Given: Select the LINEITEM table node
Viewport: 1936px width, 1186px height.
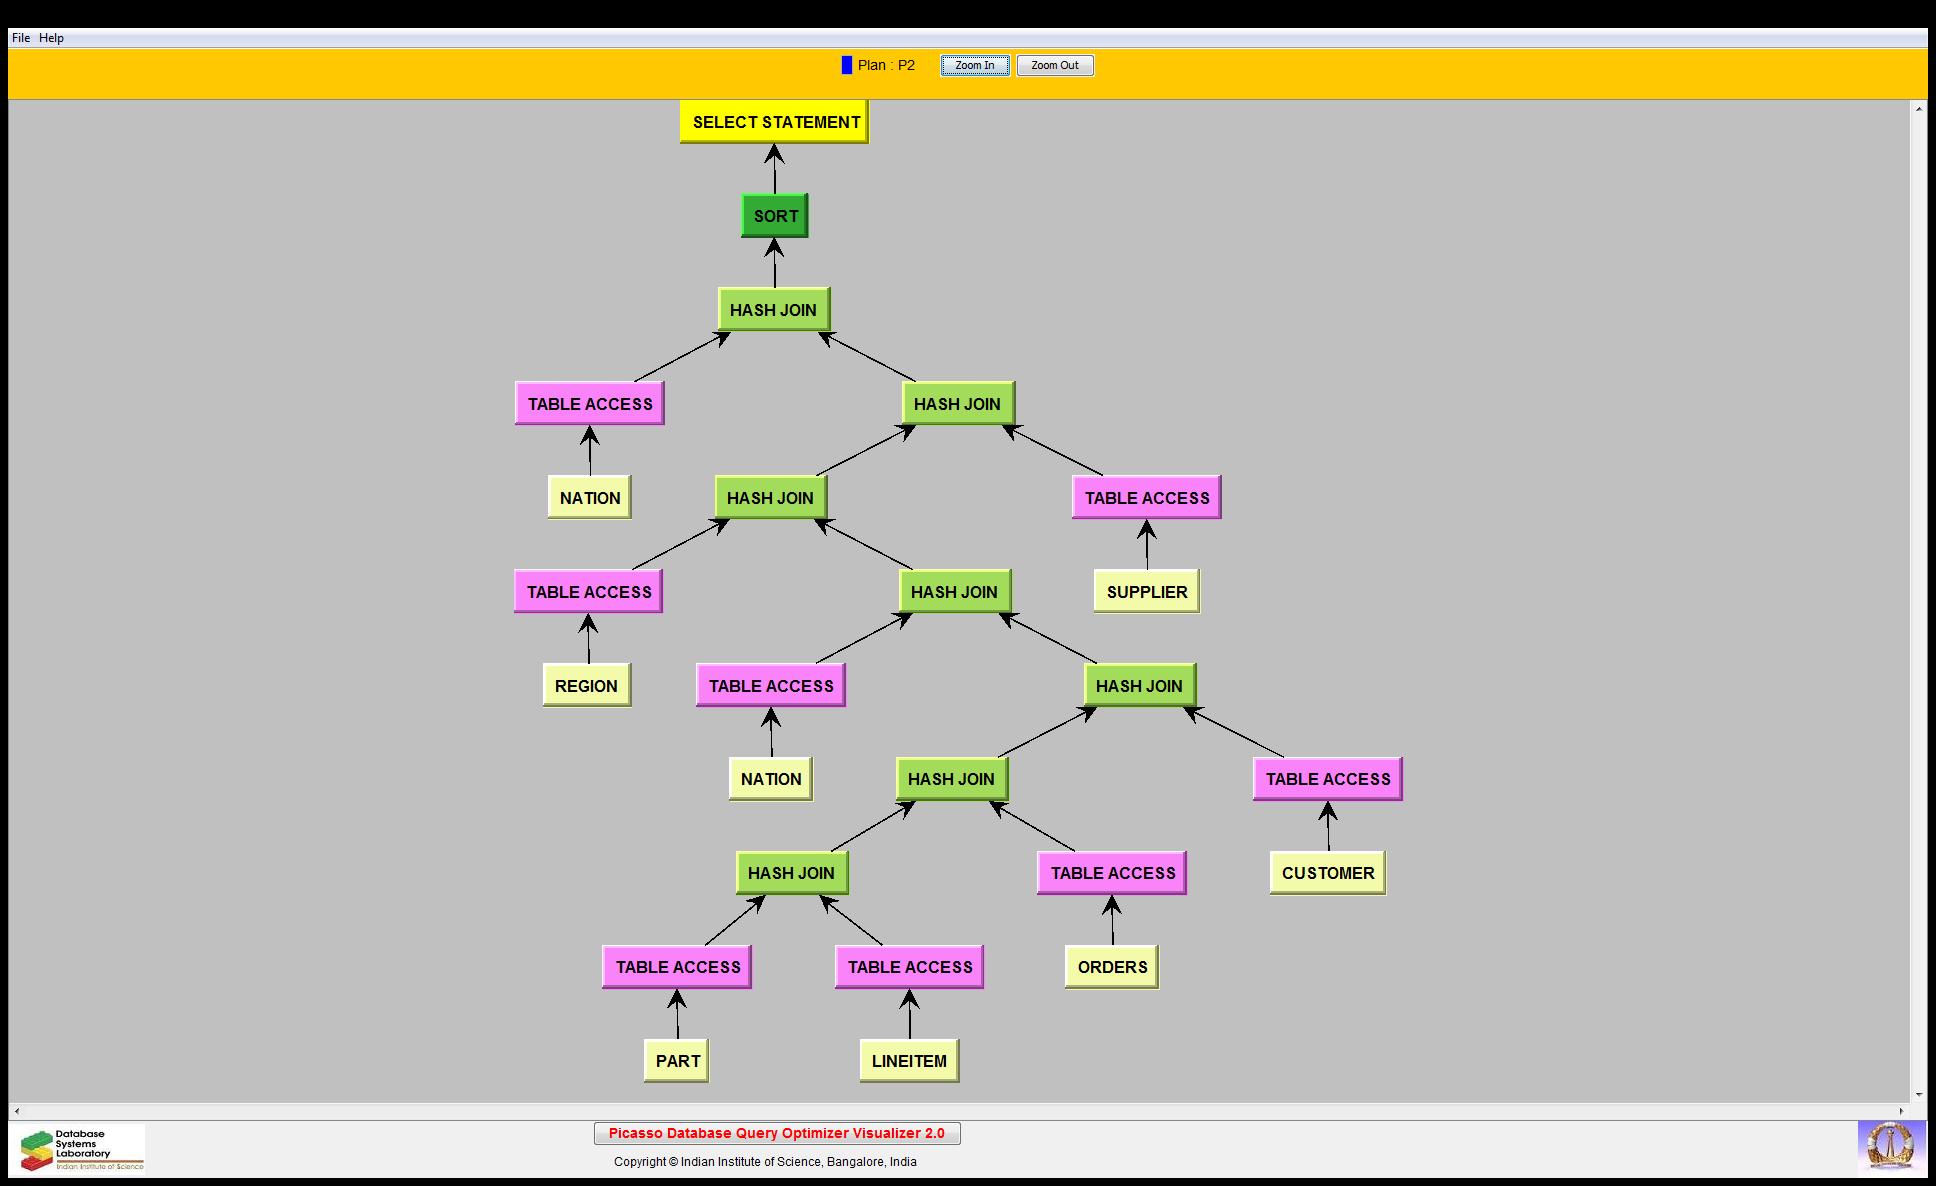Looking at the screenshot, I should (x=908, y=1061).
